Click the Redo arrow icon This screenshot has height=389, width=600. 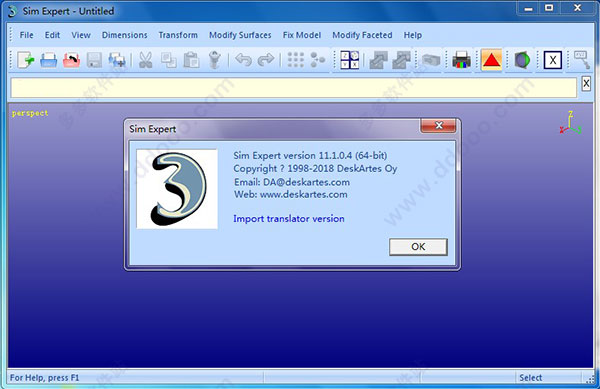point(266,60)
